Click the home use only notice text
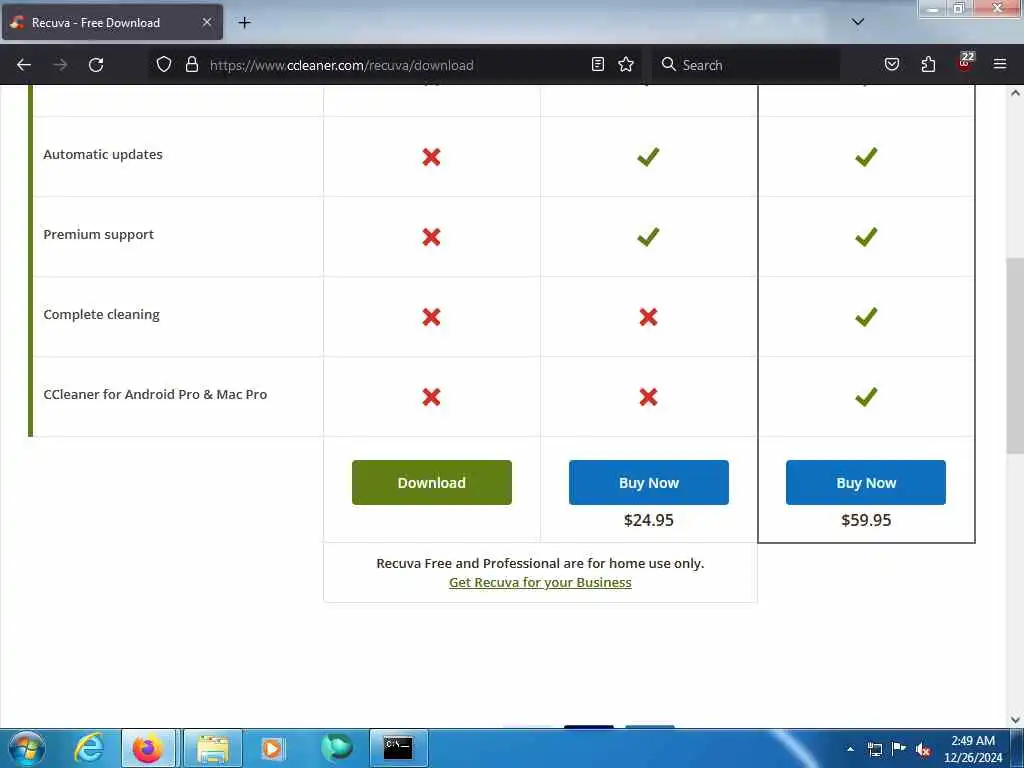This screenshot has width=1024, height=768. tap(540, 563)
